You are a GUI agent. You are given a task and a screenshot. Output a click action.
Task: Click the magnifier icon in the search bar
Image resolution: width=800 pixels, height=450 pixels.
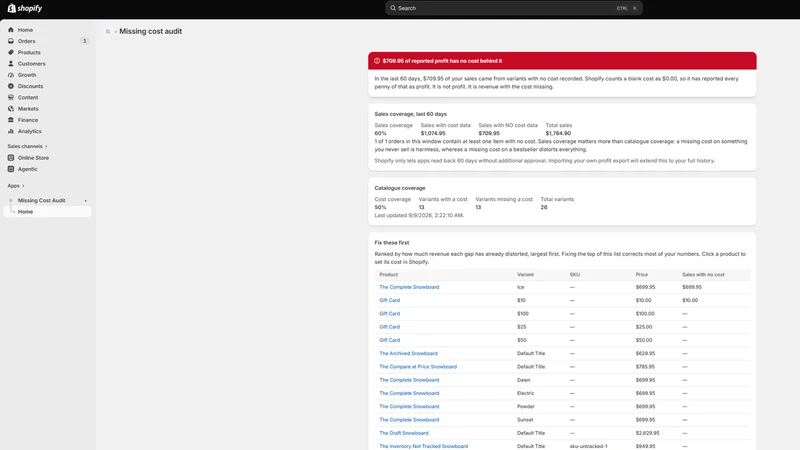(393, 8)
